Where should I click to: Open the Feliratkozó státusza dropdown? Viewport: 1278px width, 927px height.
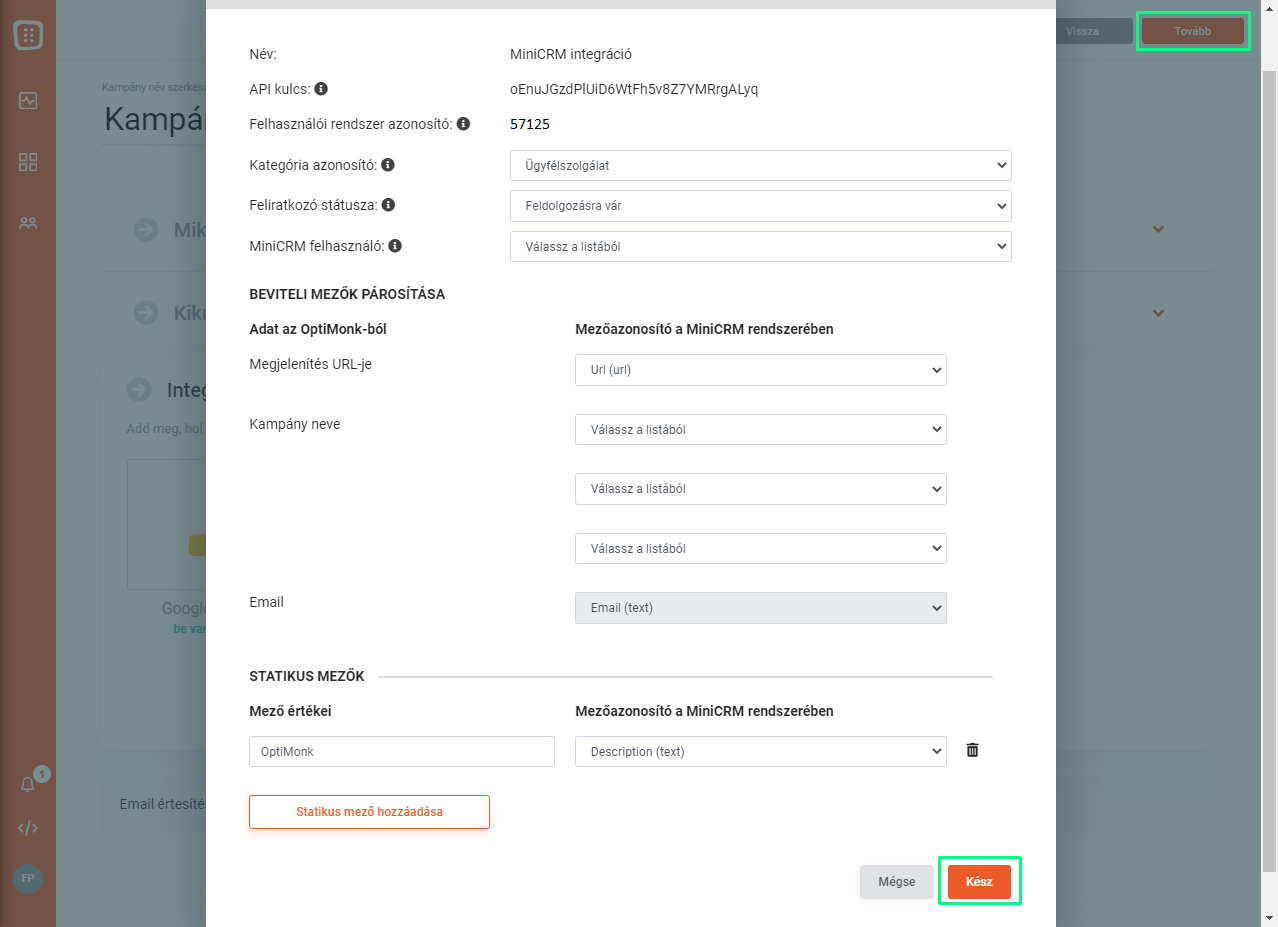click(760, 206)
